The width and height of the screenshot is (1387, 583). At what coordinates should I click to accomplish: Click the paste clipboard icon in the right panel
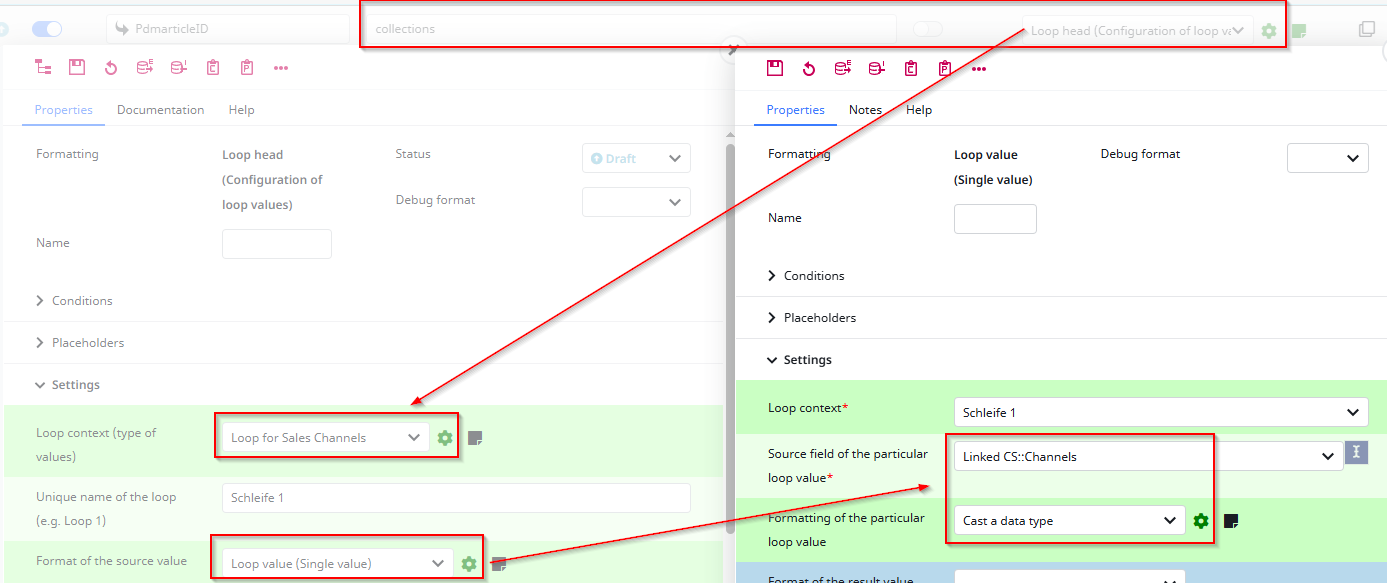[944, 68]
